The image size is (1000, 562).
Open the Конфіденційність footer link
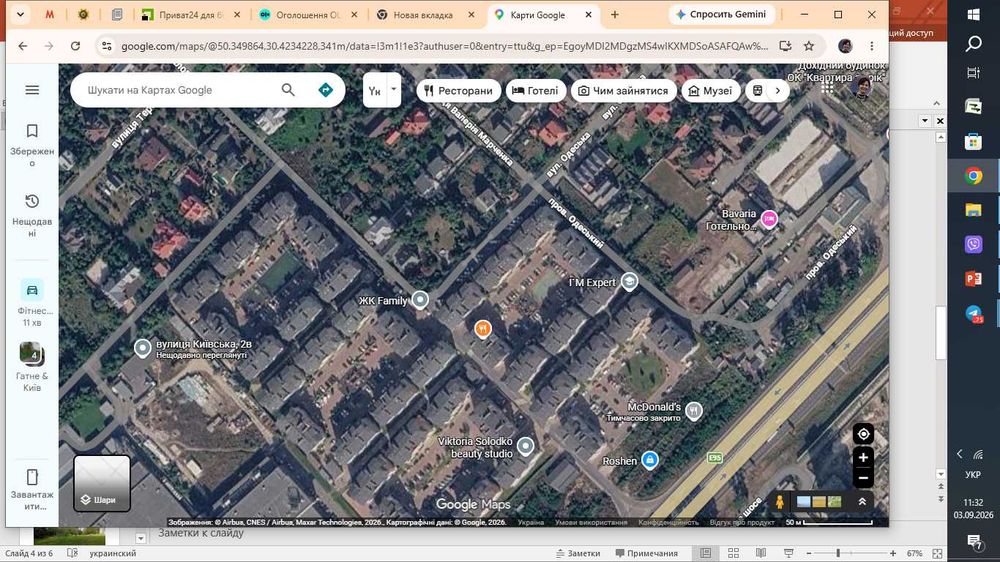[x=668, y=522]
